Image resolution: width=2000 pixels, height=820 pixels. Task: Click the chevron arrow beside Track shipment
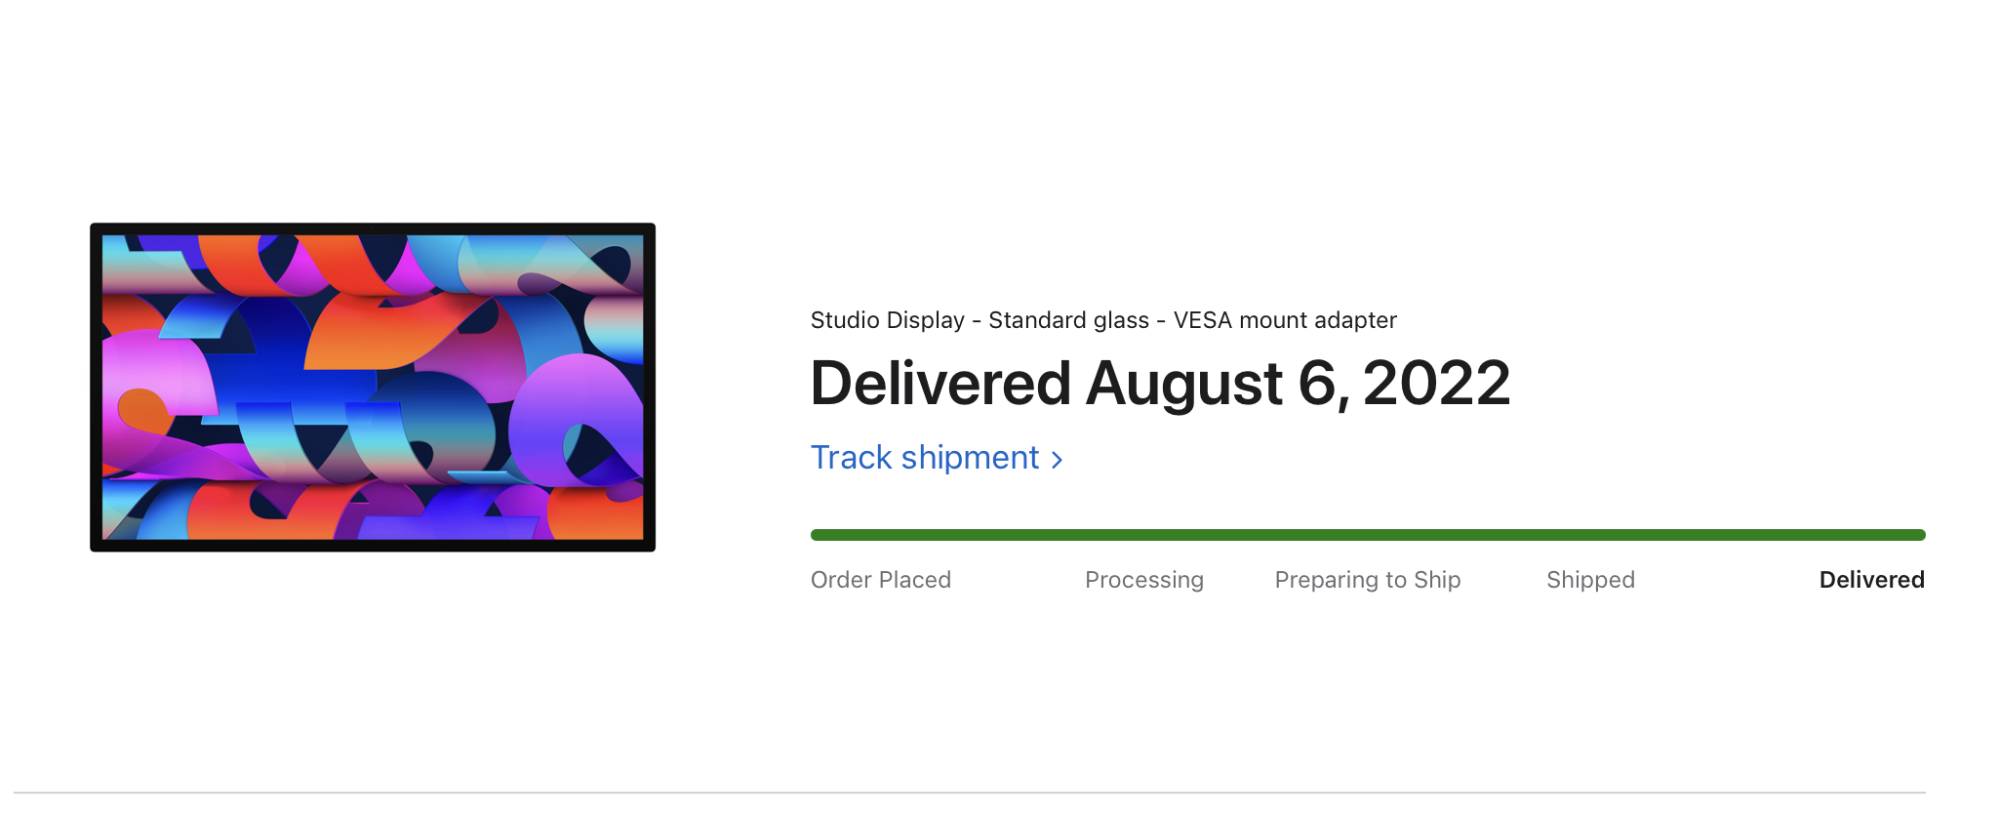tap(1057, 460)
